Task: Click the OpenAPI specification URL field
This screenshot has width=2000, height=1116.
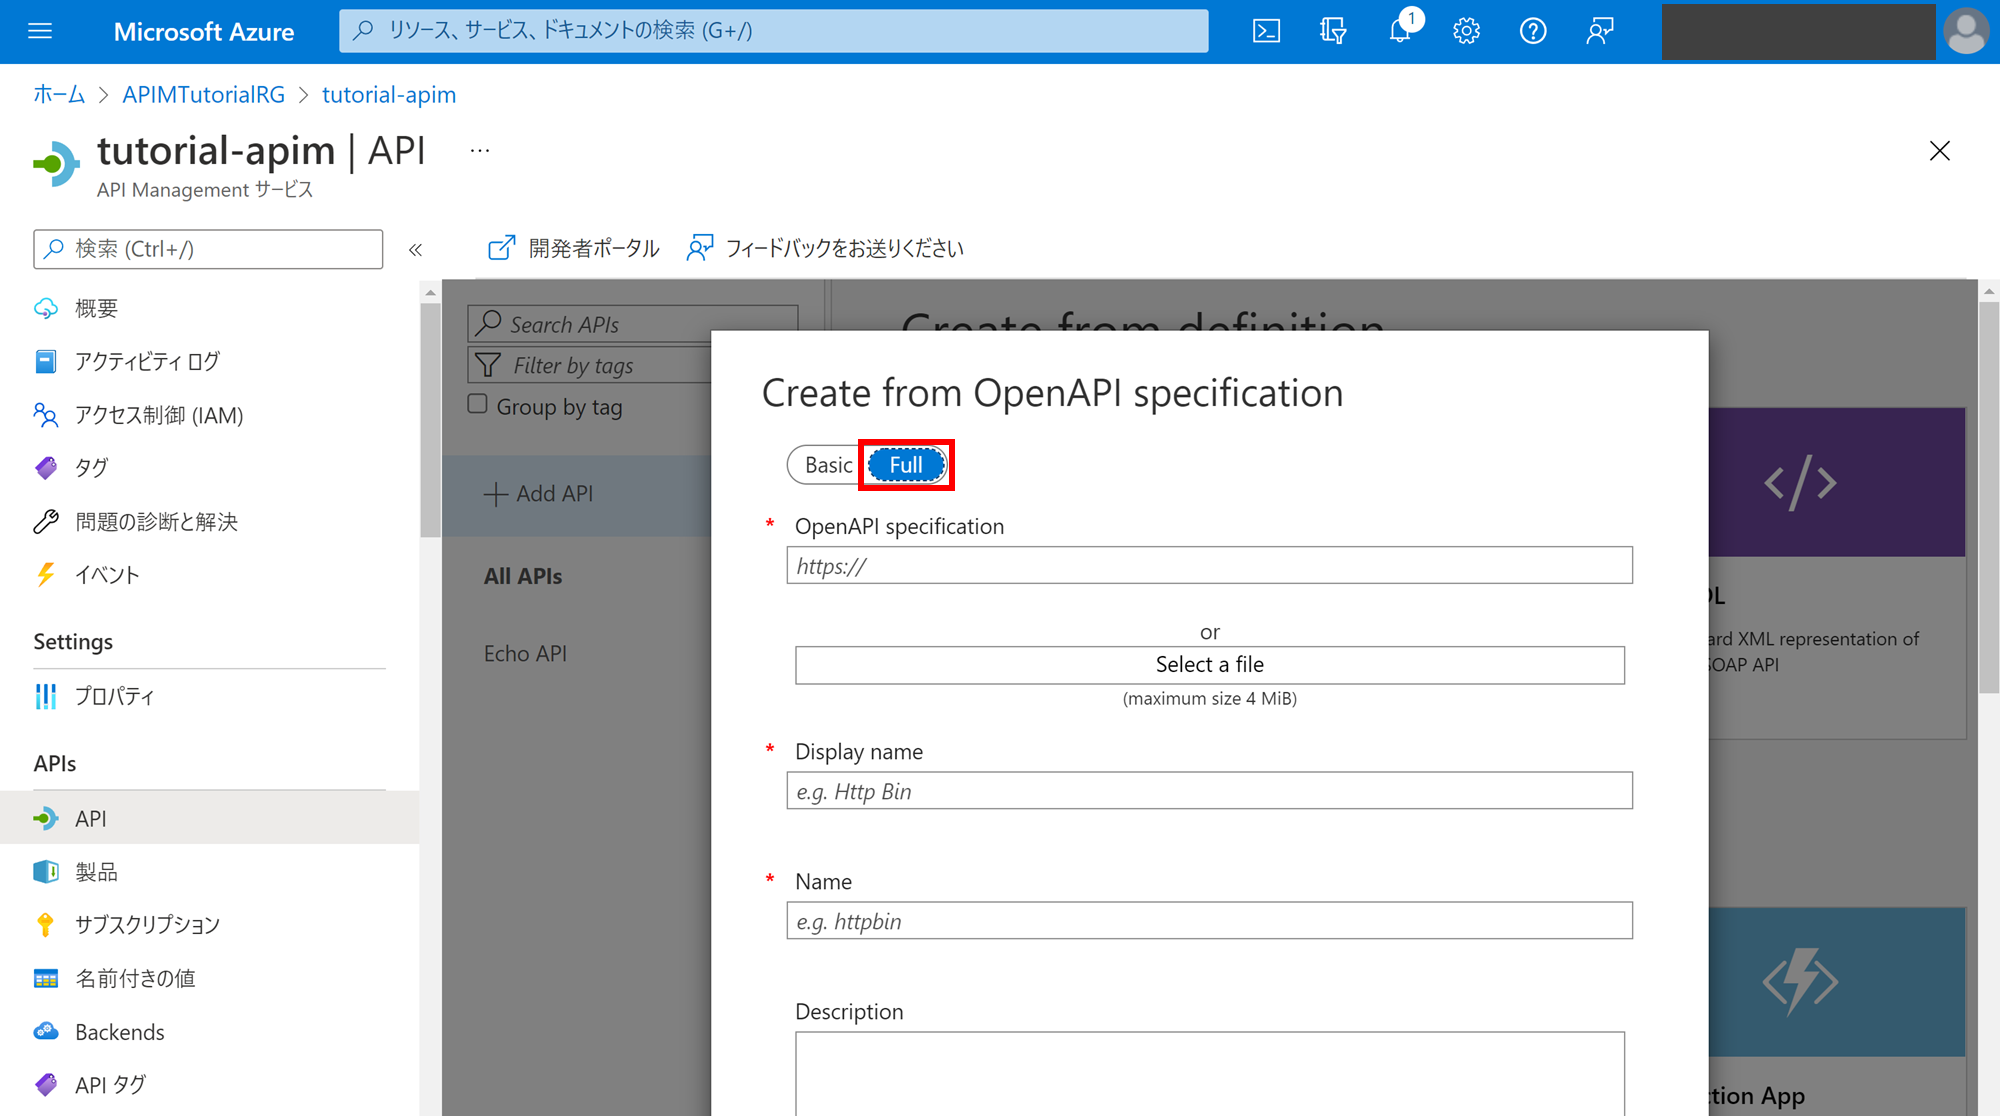Action: coord(1209,565)
